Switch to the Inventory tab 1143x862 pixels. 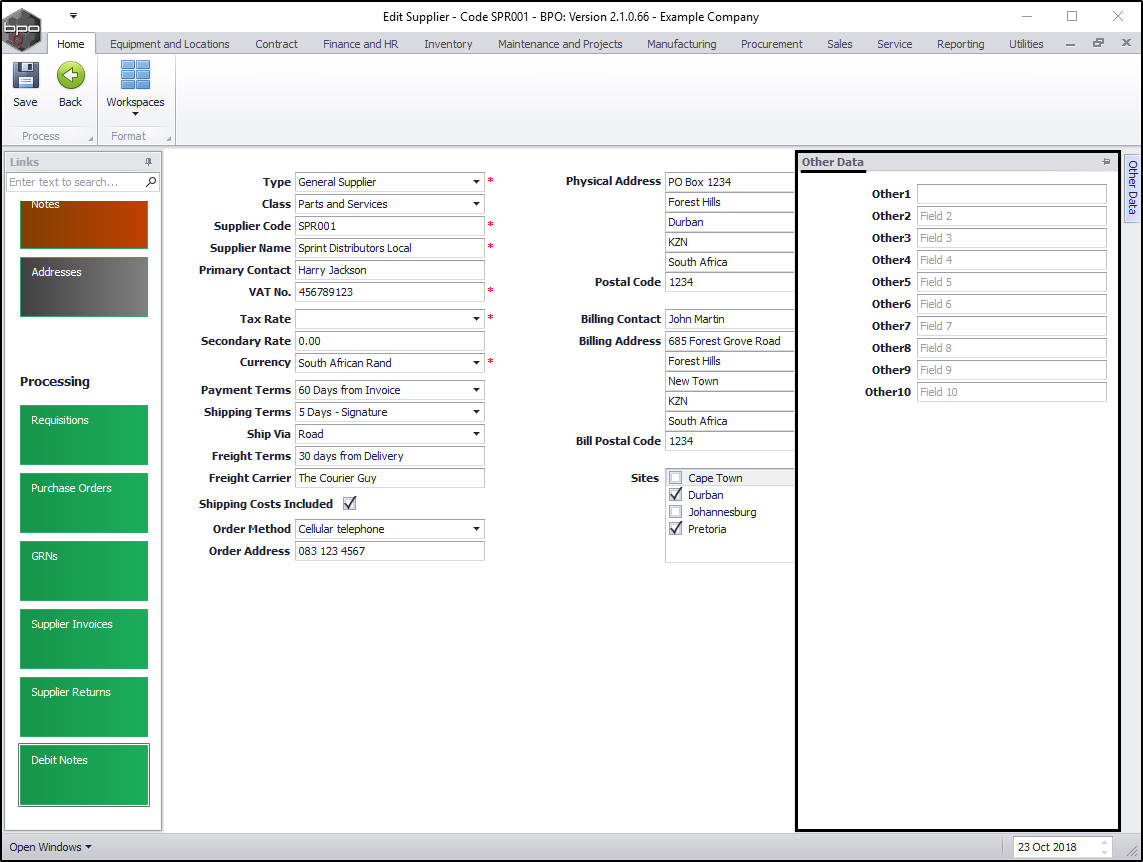coord(448,44)
